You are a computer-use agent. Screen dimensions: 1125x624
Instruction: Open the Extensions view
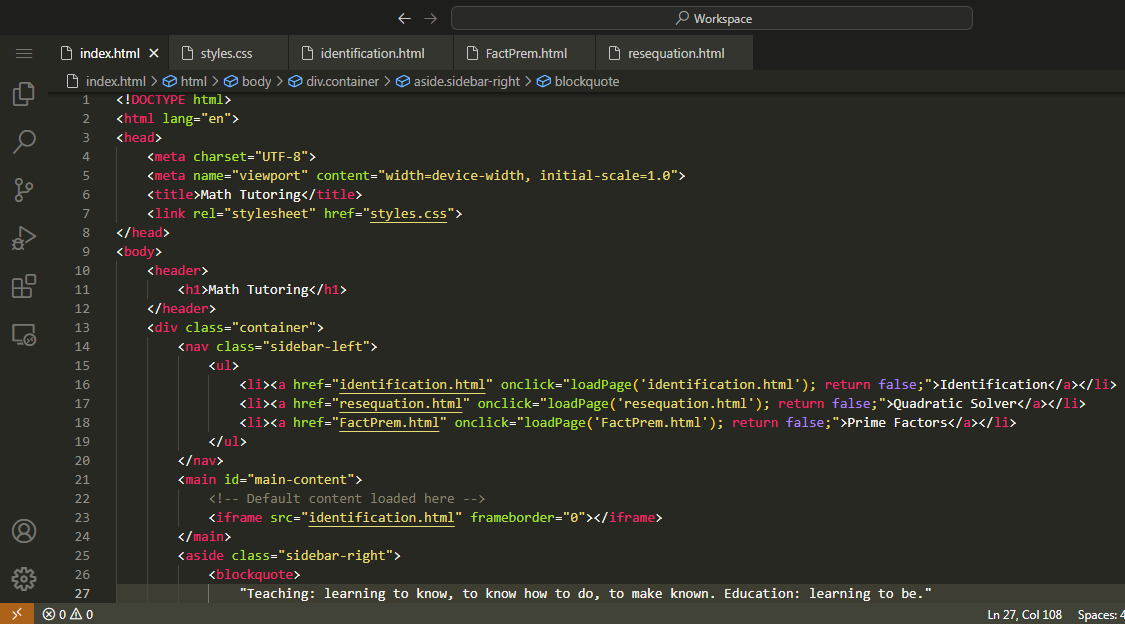click(x=24, y=287)
